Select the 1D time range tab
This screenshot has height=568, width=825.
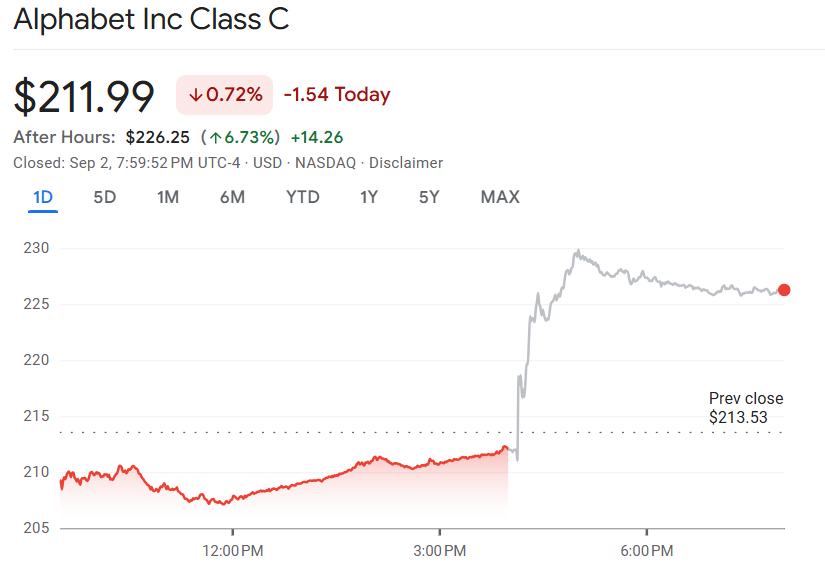click(43, 197)
